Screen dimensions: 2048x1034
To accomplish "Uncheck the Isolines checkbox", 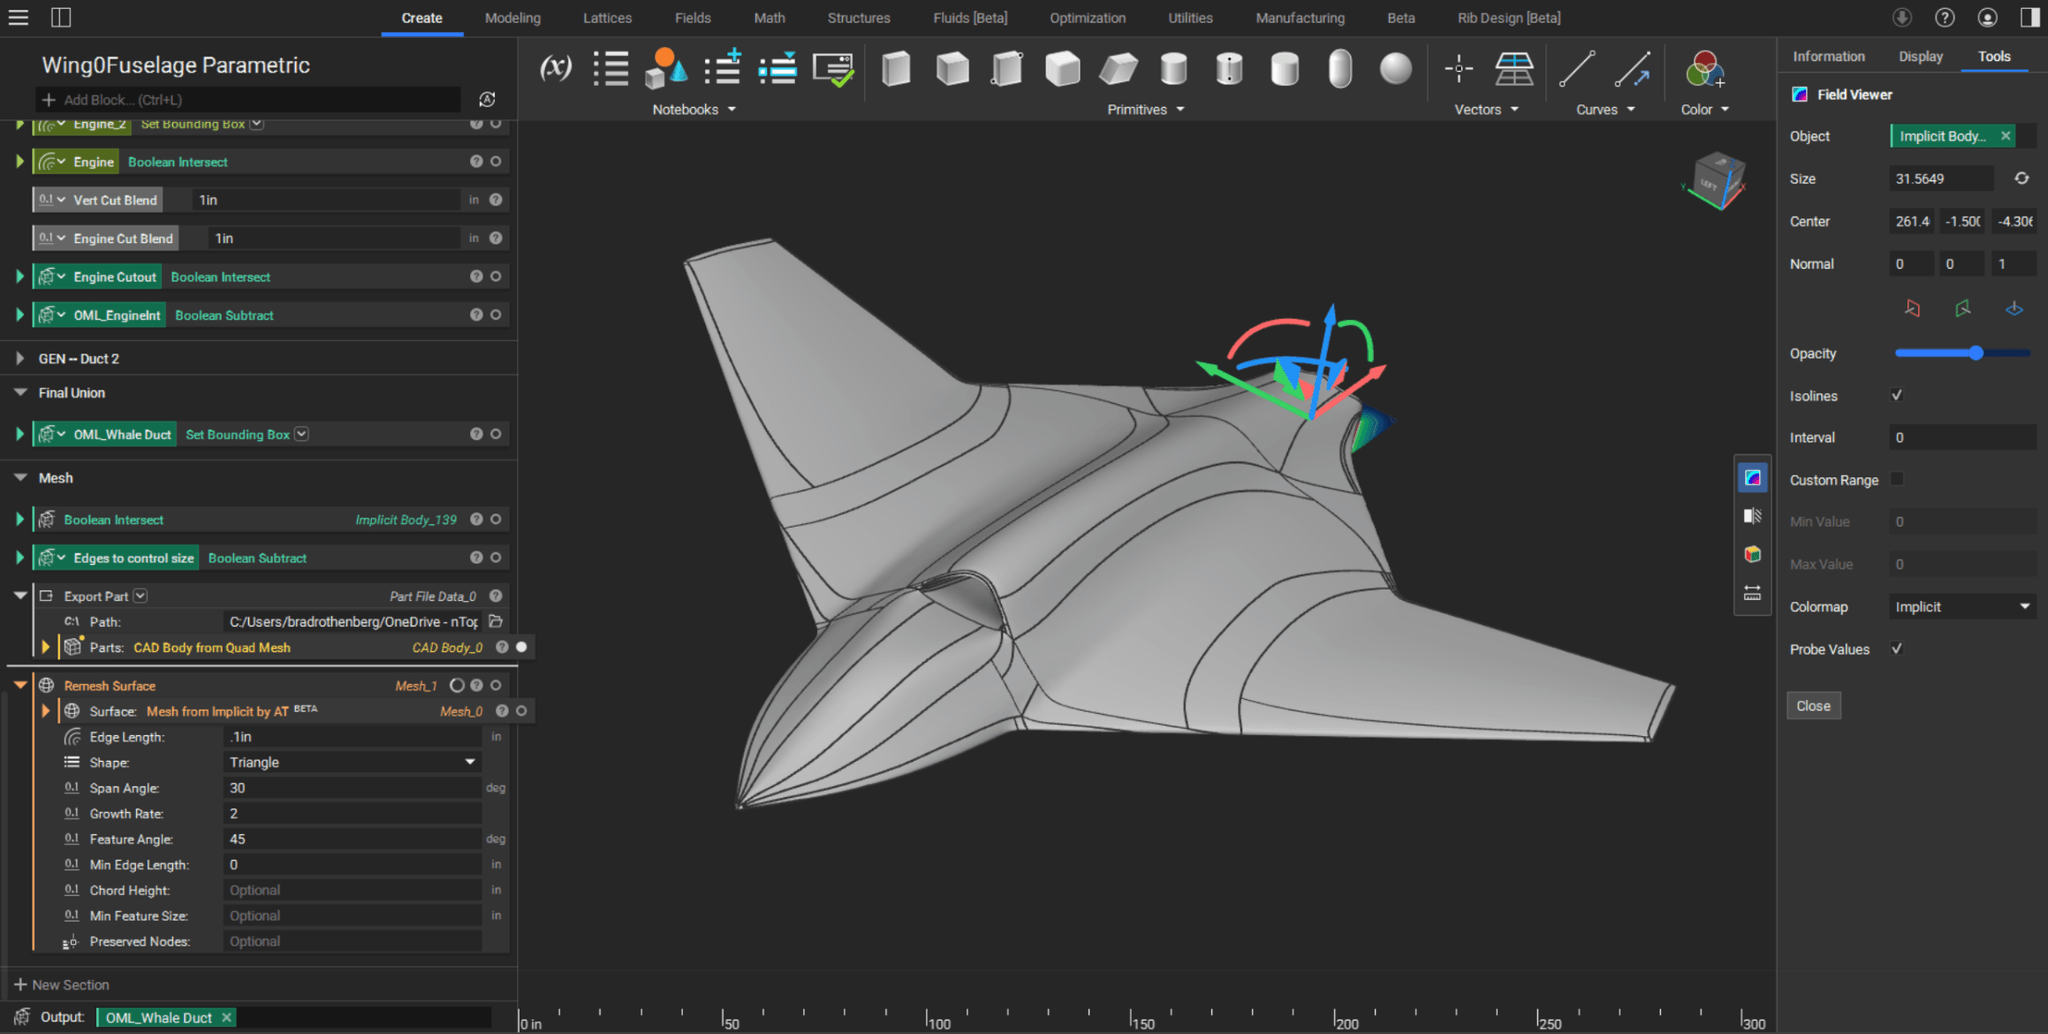I will coord(1897,395).
